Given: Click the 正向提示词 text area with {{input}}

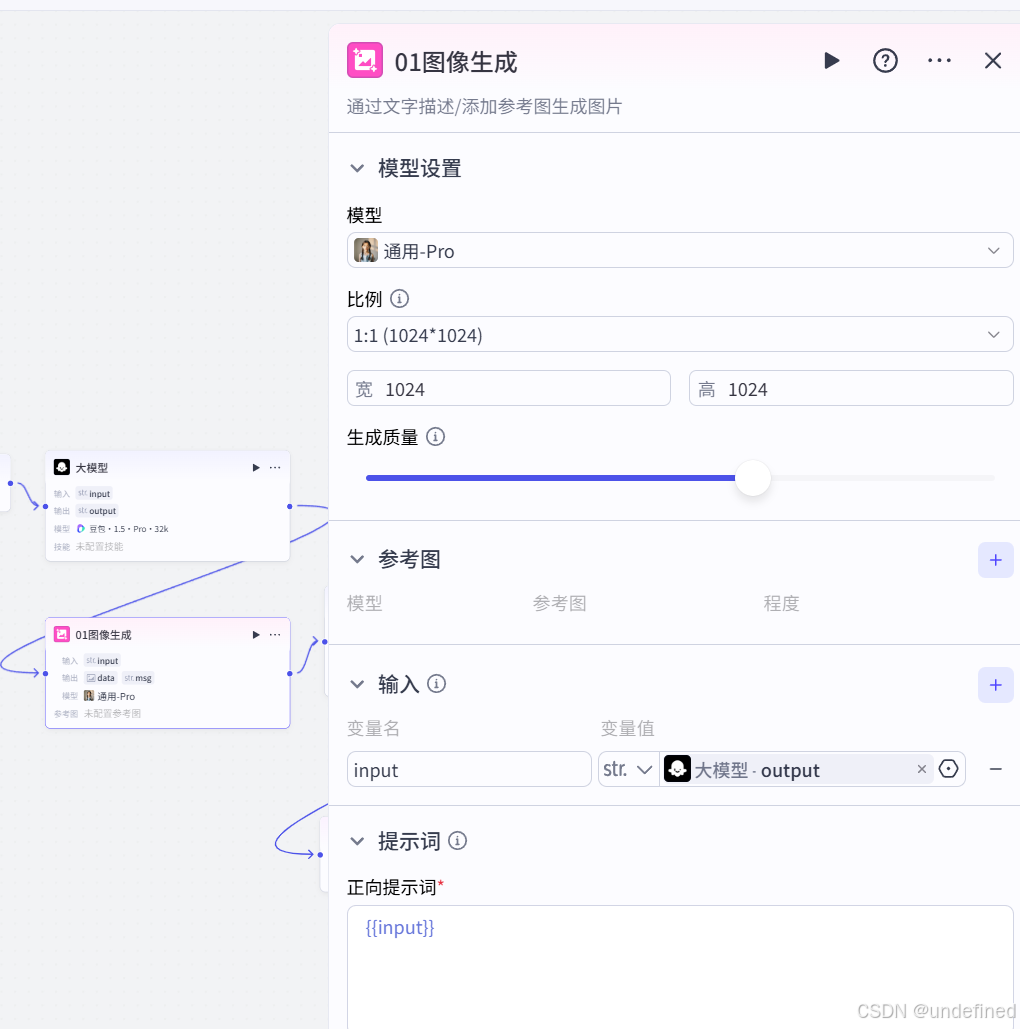Looking at the screenshot, I should [x=680, y=967].
